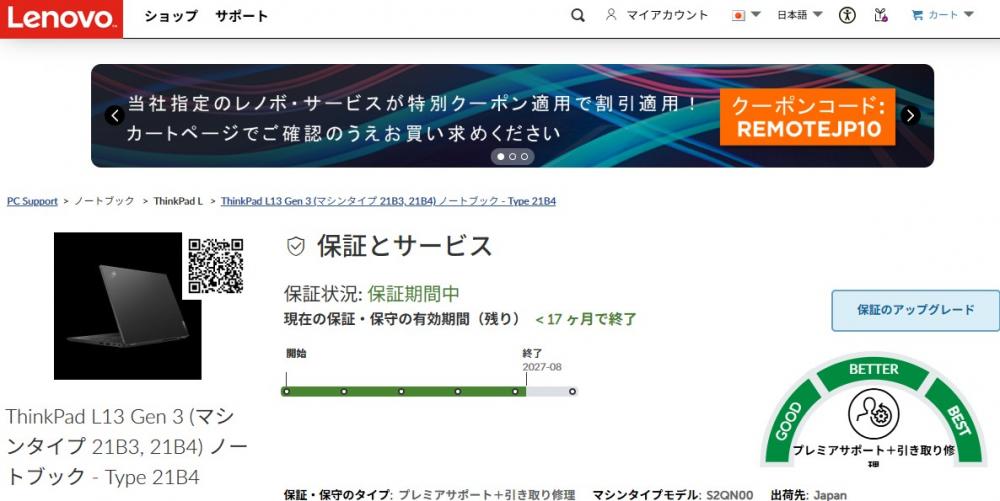Click the ノートブック breadcrumb
Viewport: 1000px width, 501px height.
pos(105,201)
